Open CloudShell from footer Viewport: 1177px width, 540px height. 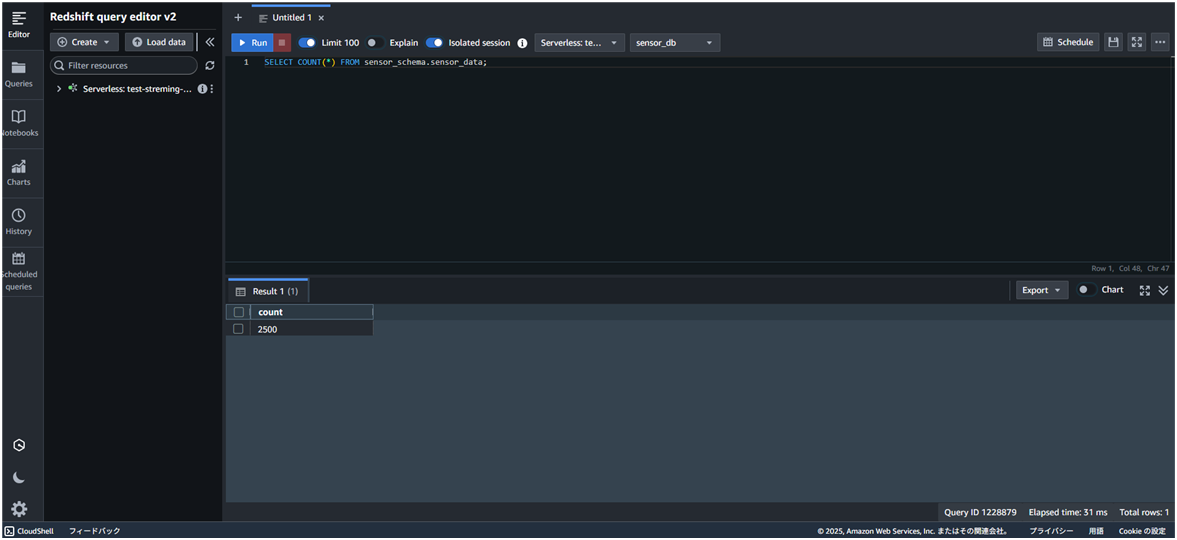point(29,531)
